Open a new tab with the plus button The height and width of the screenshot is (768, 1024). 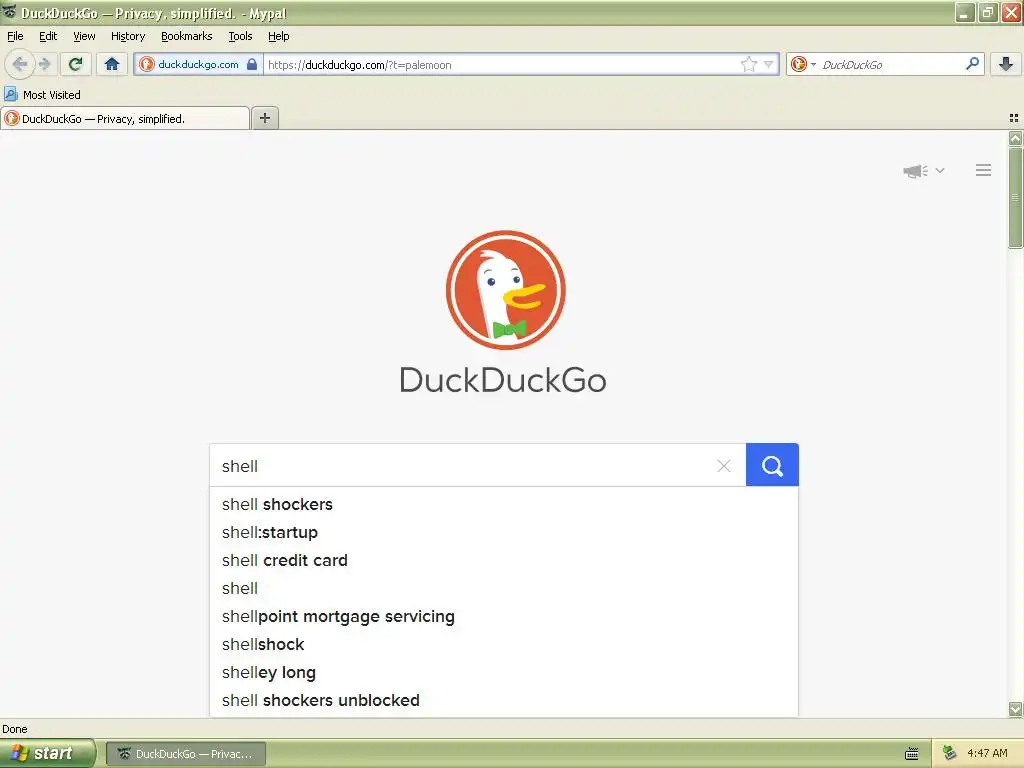pyautogui.click(x=264, y=118)
